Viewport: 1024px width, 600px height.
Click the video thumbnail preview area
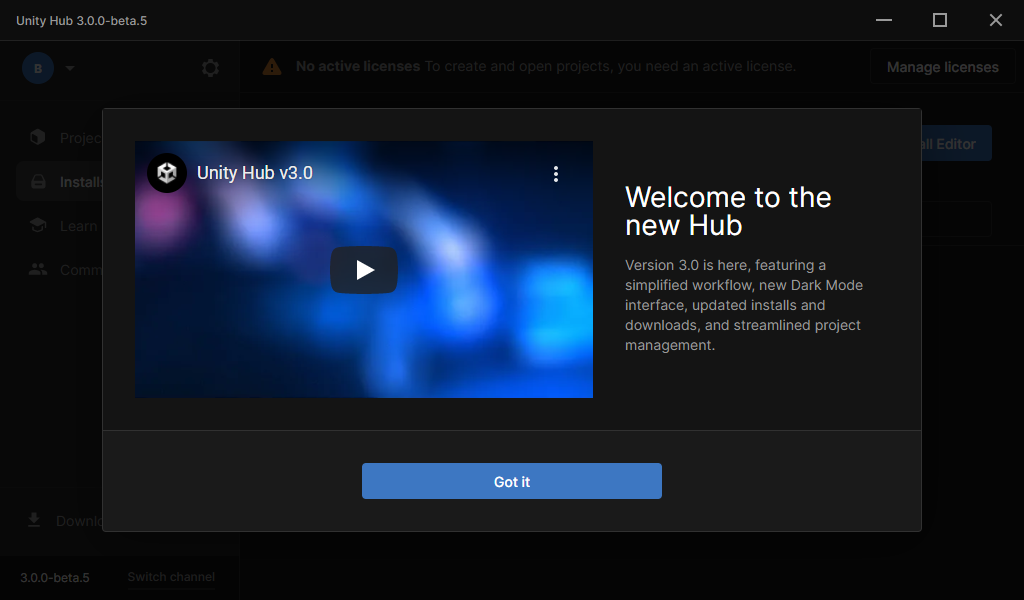click(364, 270)
